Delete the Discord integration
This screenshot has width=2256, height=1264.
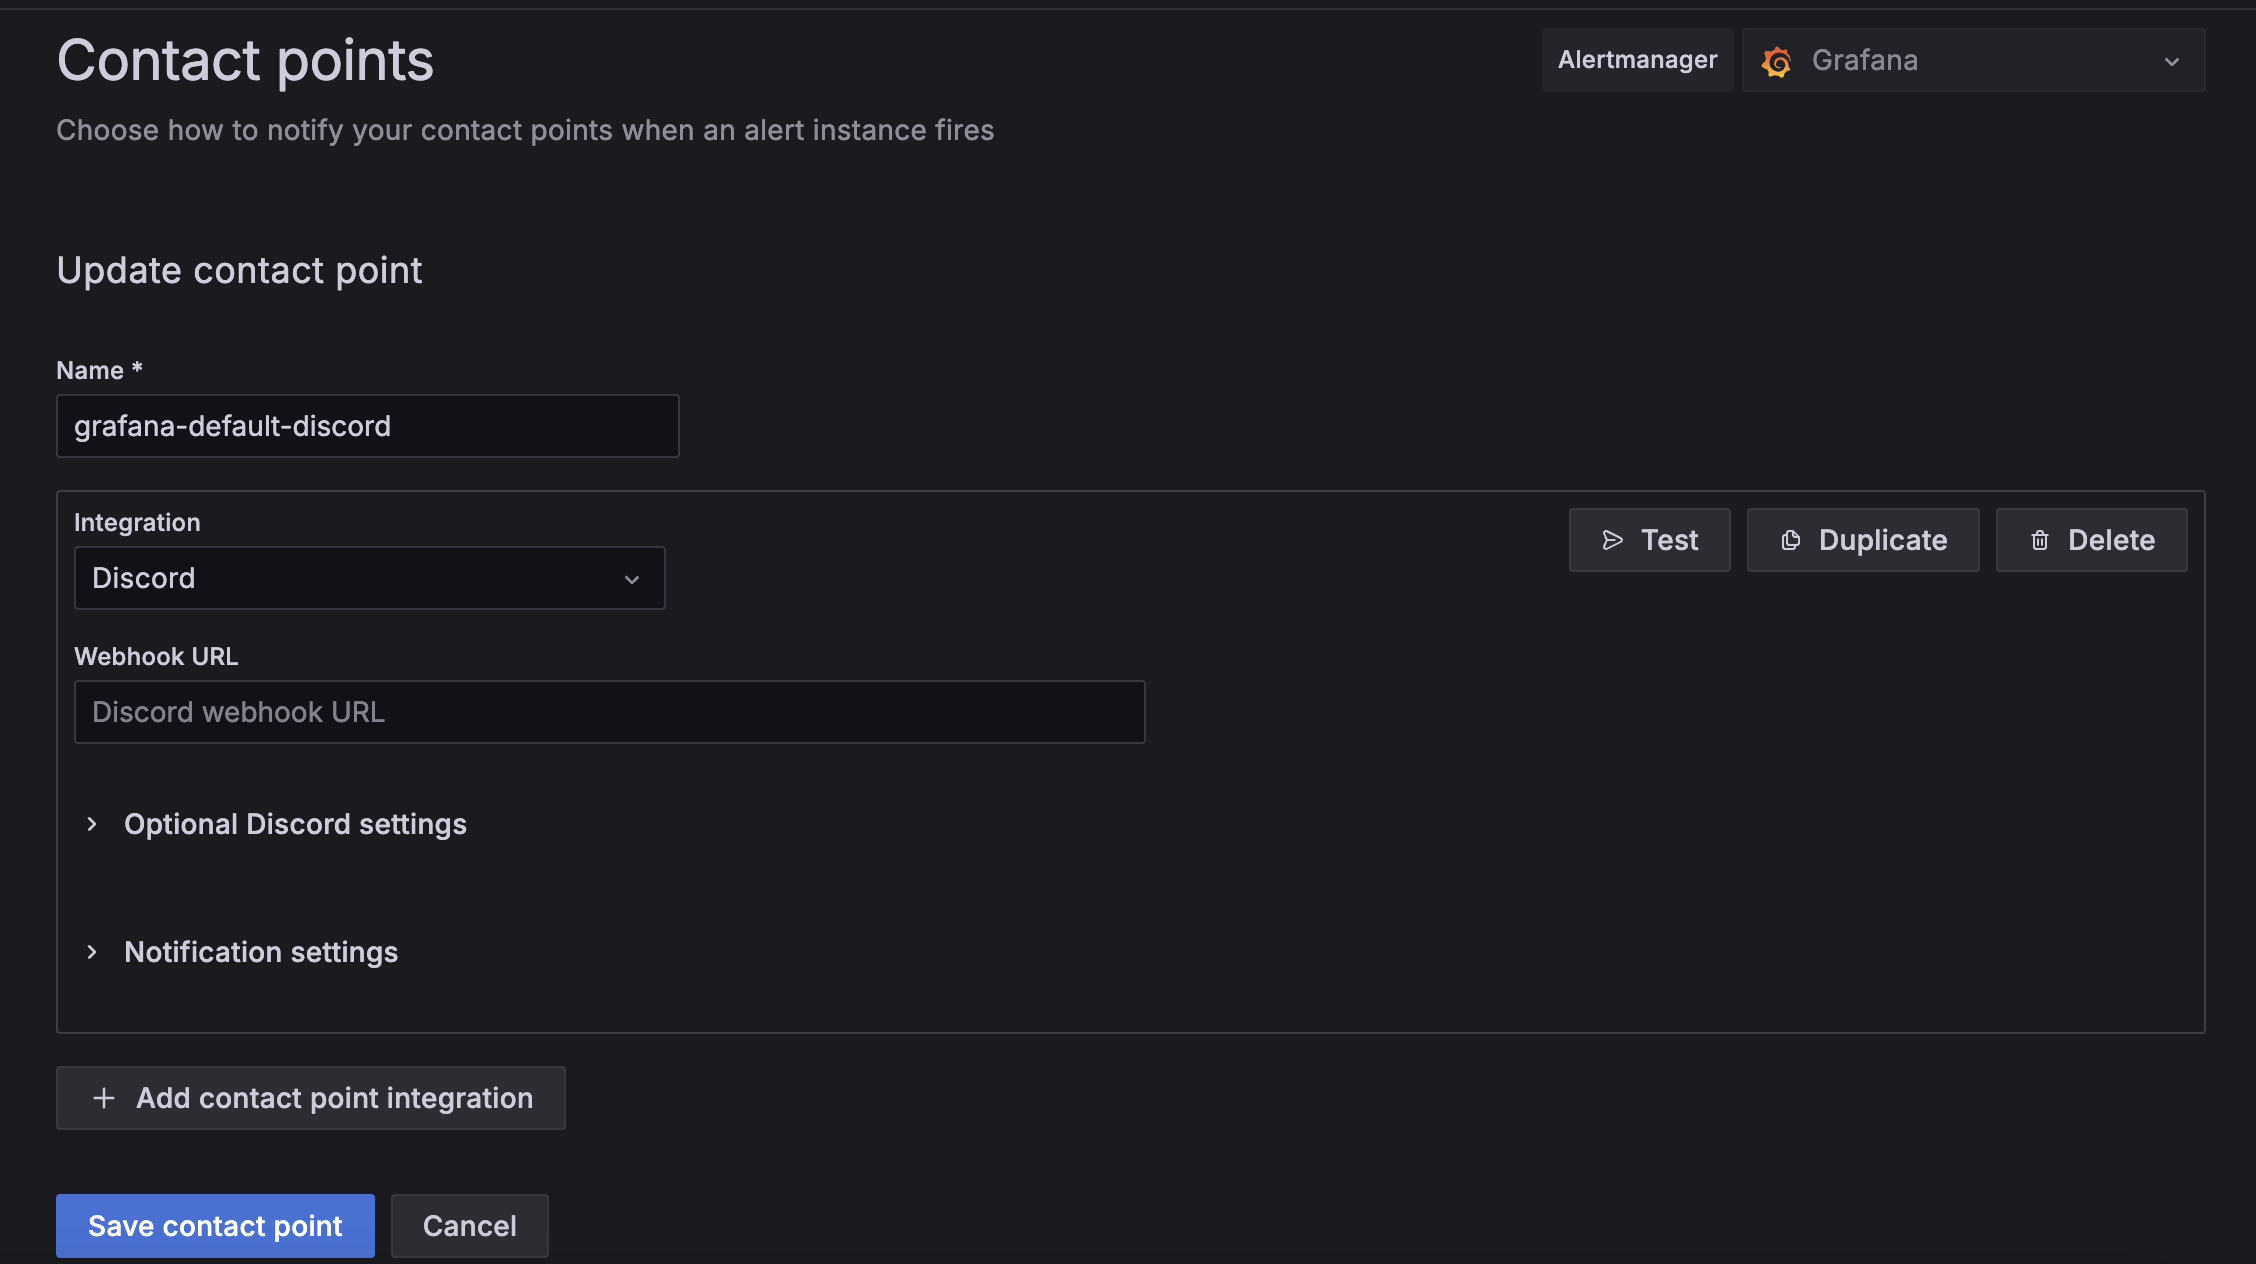point(2090,540)
